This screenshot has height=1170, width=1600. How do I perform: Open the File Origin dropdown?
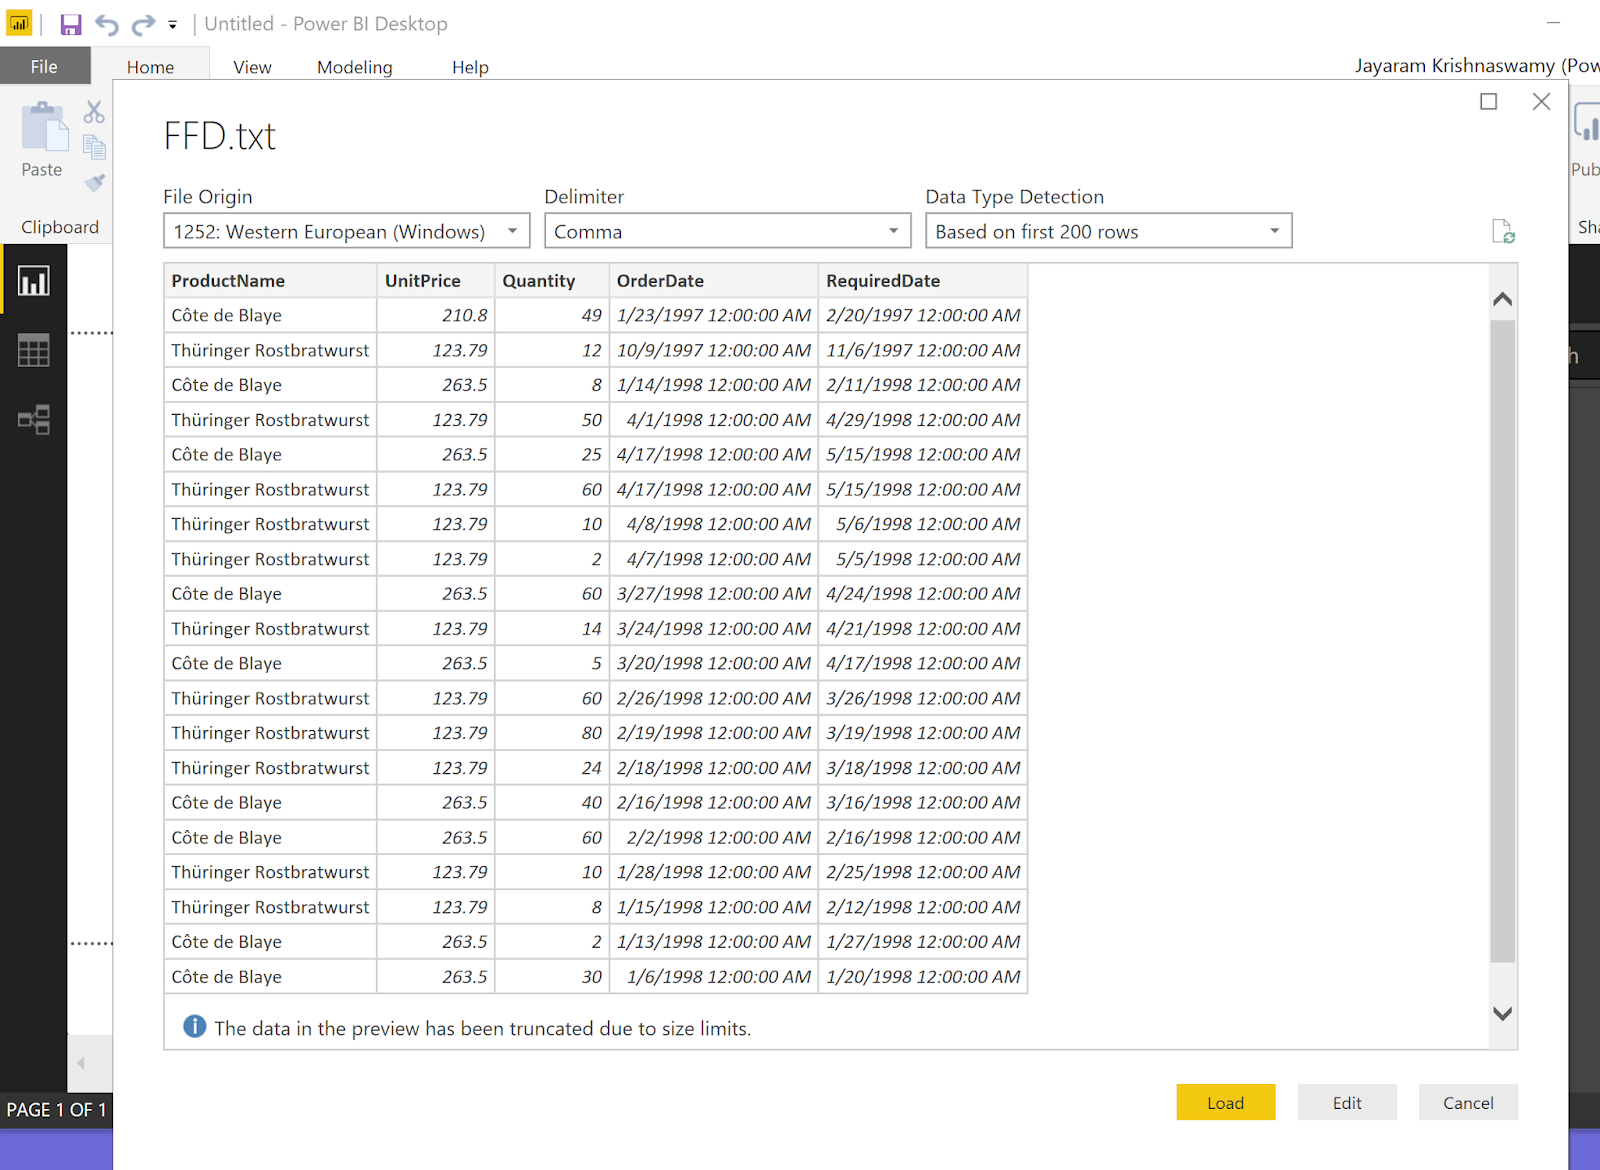(512, 231)
